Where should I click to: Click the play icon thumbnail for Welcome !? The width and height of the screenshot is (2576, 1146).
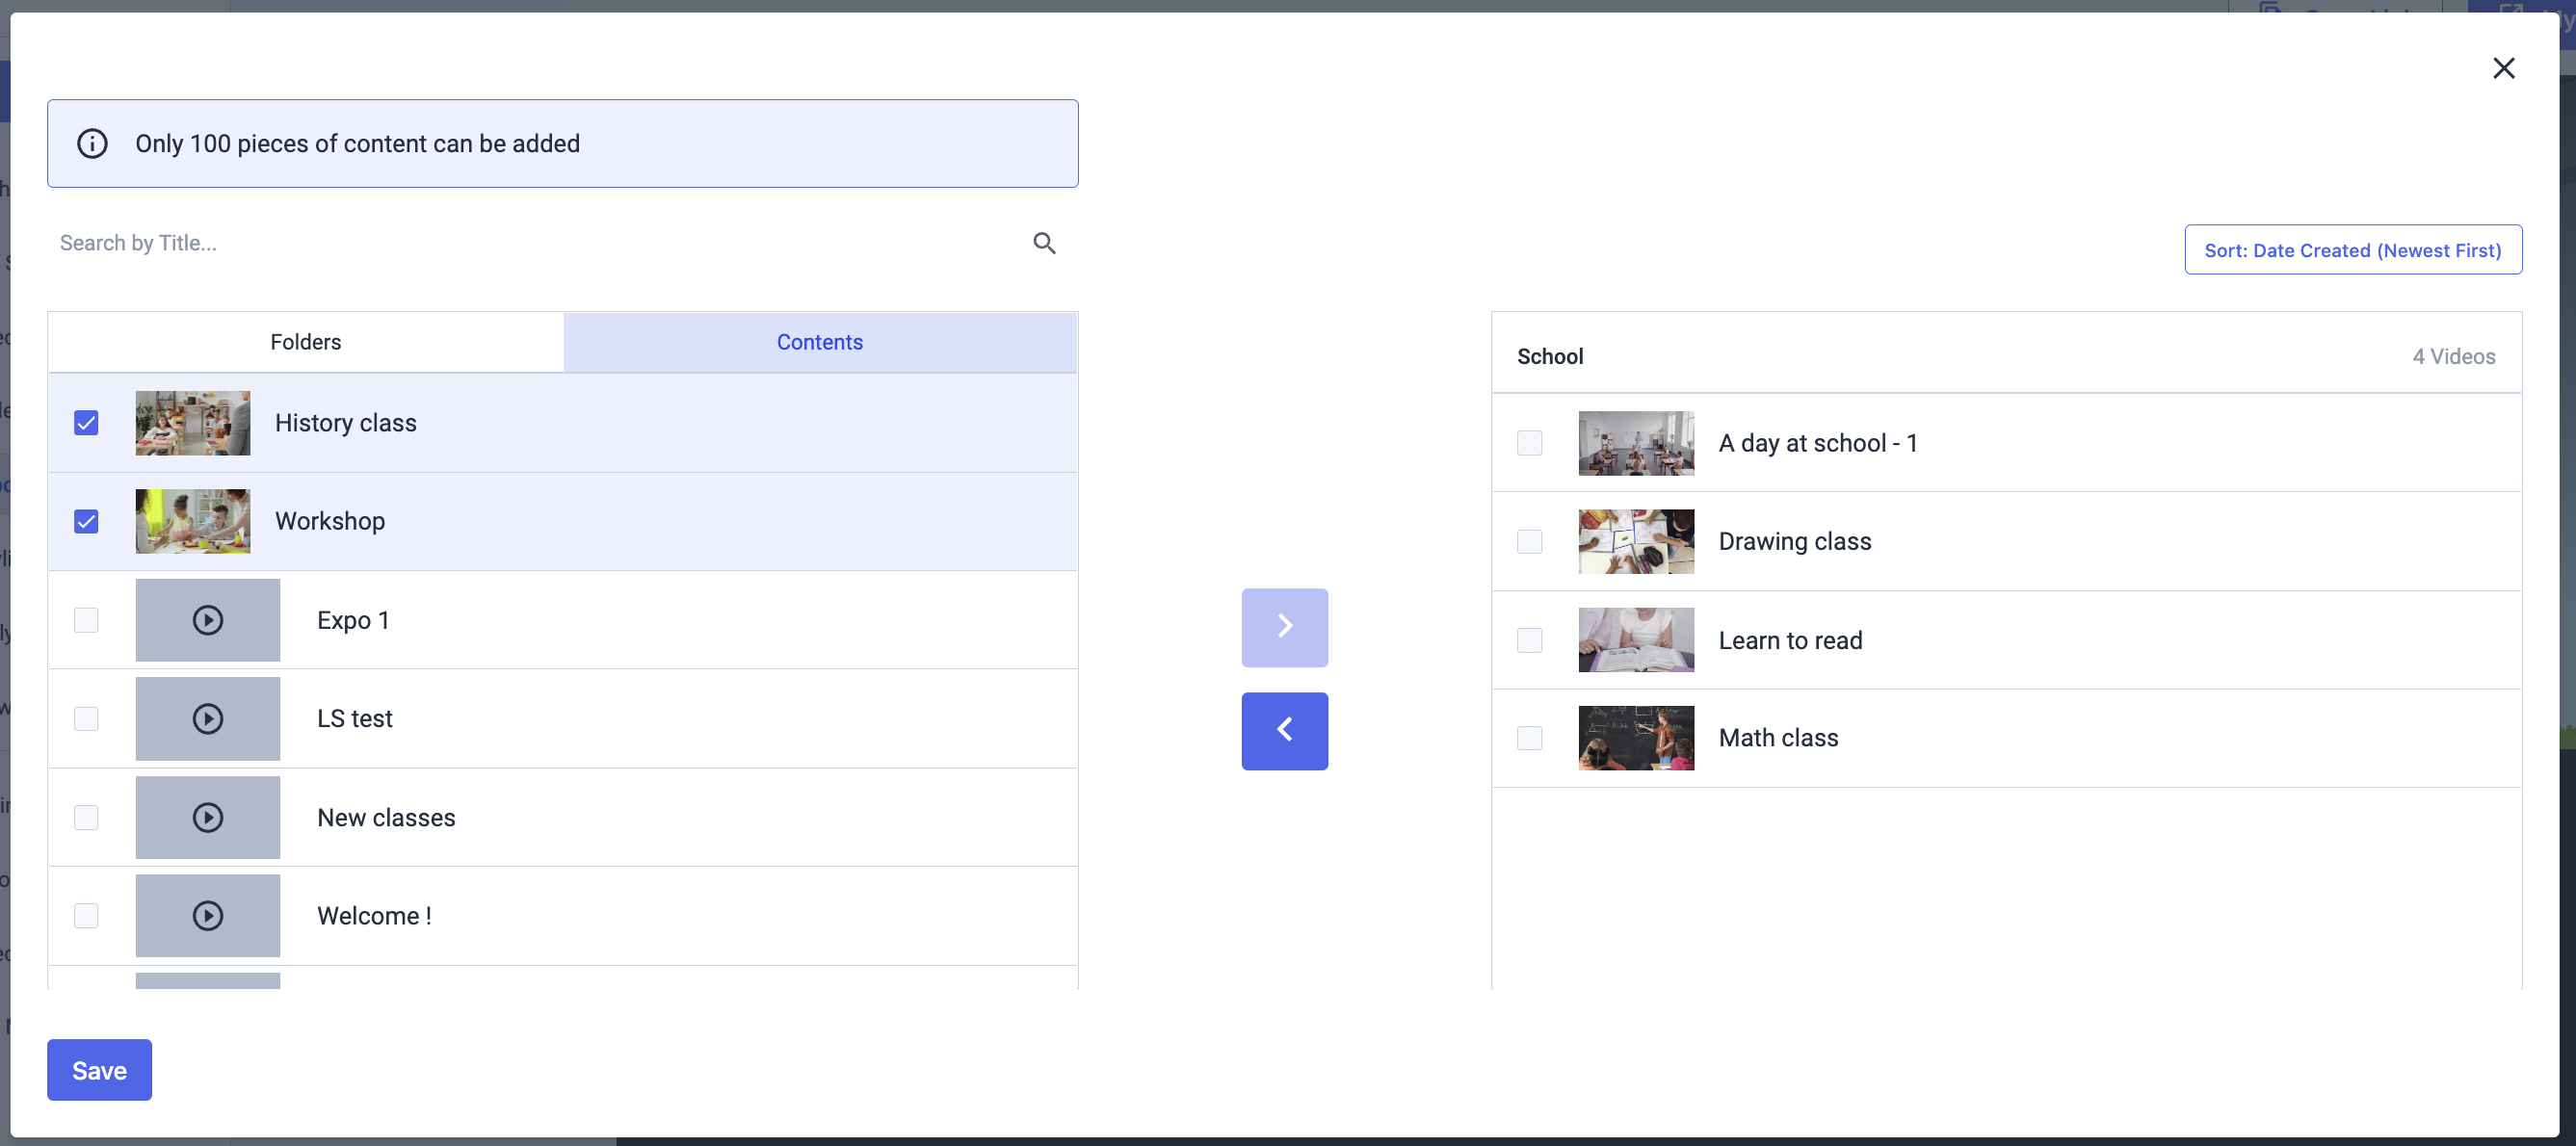208,916
